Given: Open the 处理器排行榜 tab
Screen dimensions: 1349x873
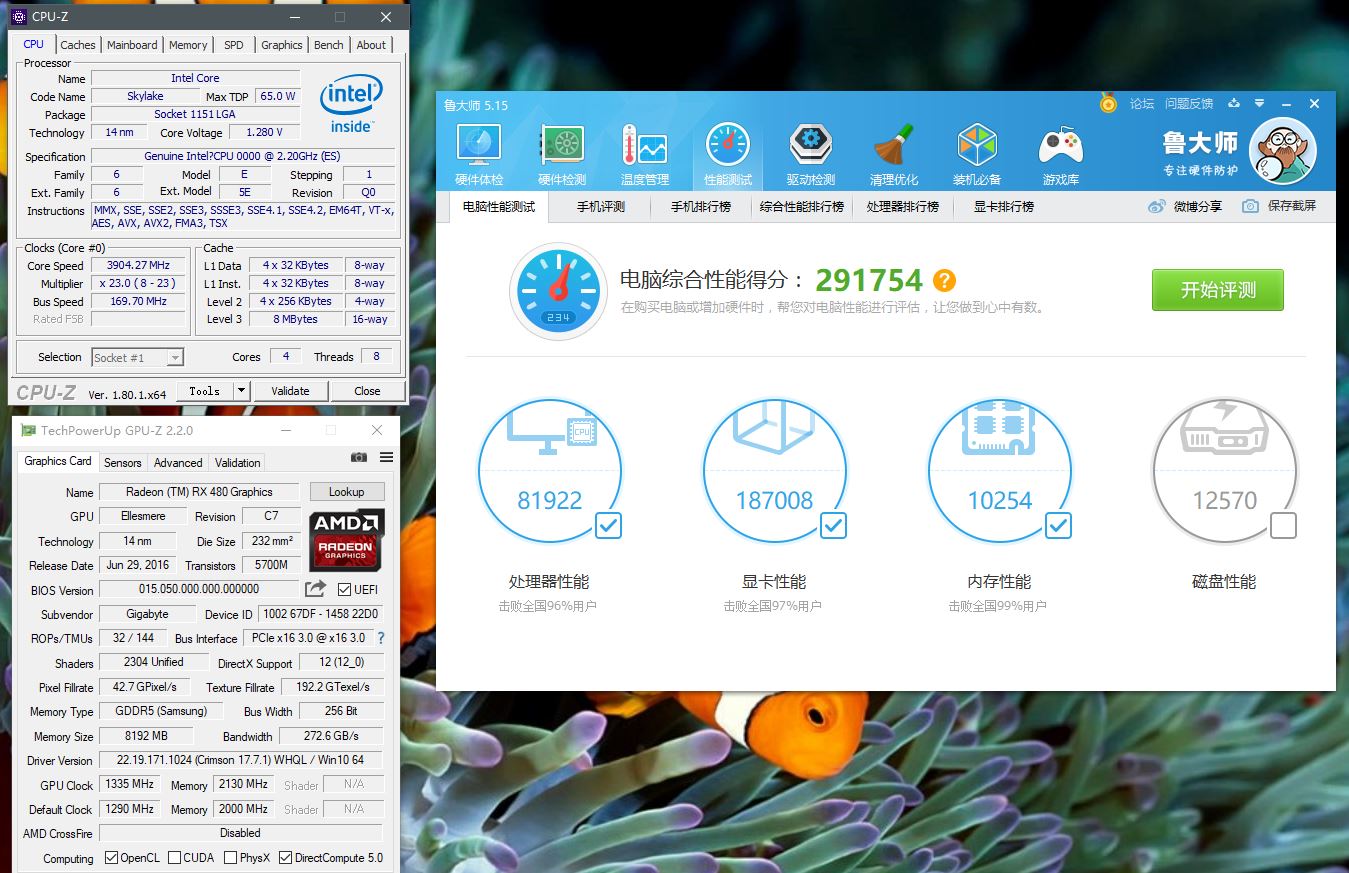Looking at the screenshot, I should click(903, 207).
